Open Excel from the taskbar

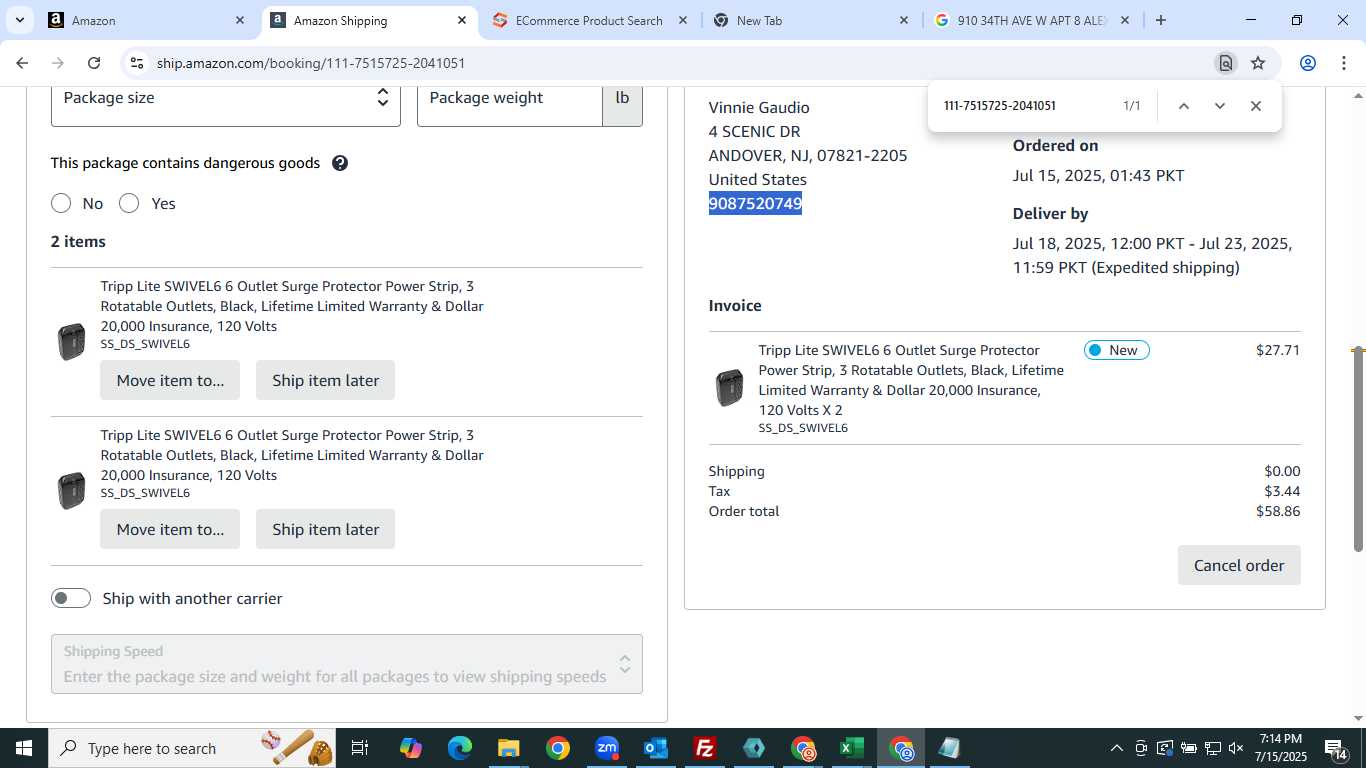point(852,748)
